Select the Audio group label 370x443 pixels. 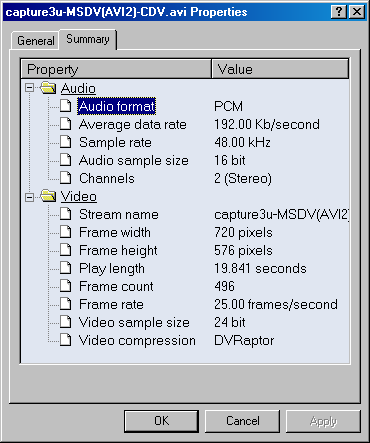click(x=78, y=88)
